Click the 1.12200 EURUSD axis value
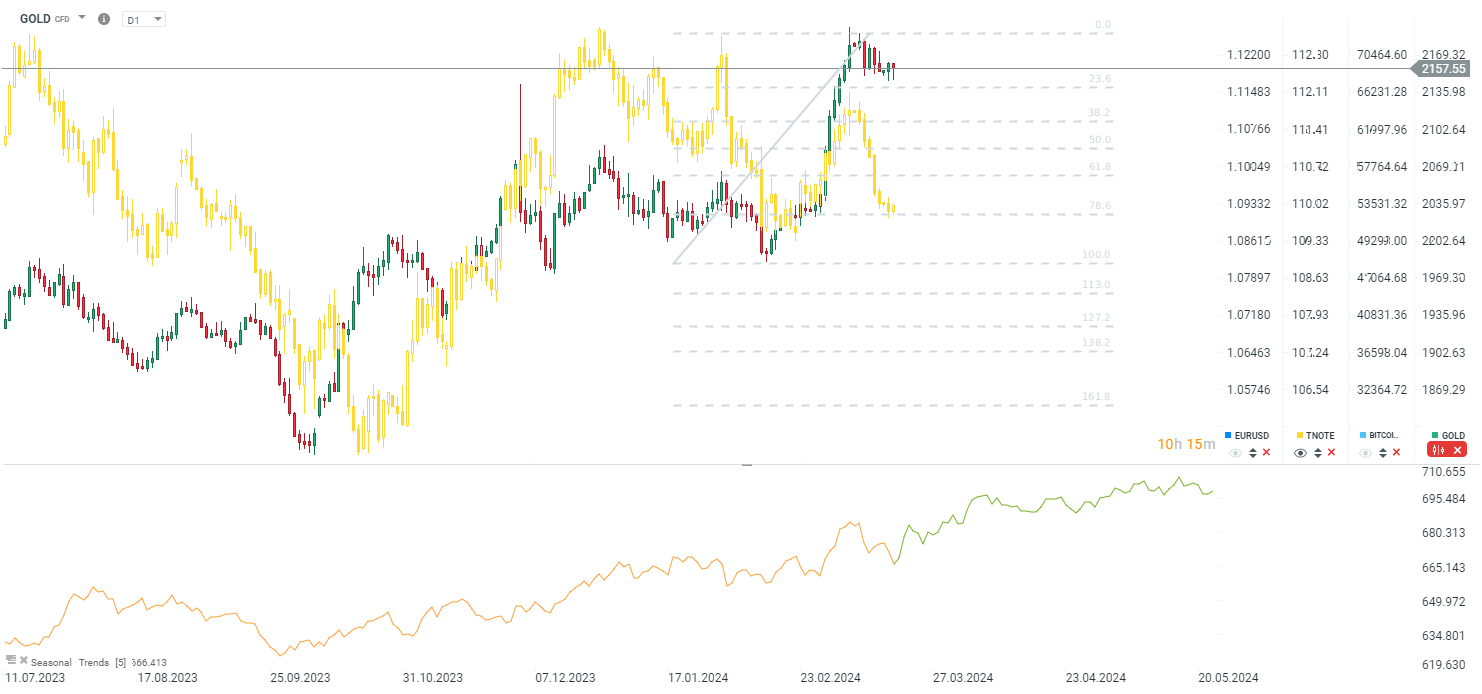 pos(1248,54)
